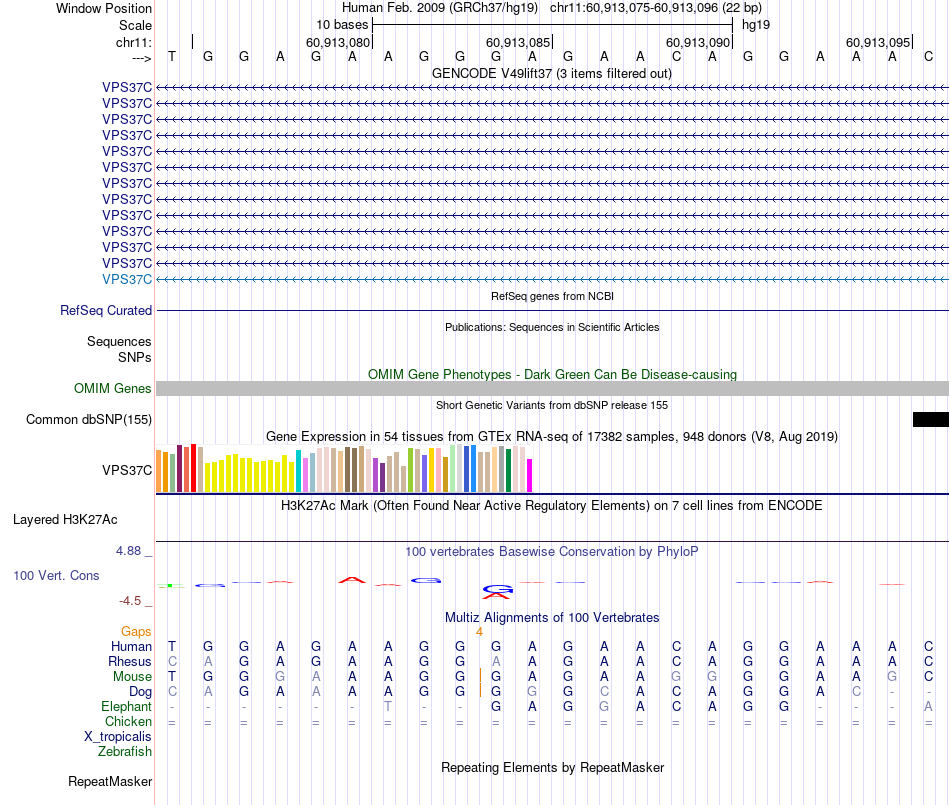Click the T base in Elephant row

(x=388, y=706)
